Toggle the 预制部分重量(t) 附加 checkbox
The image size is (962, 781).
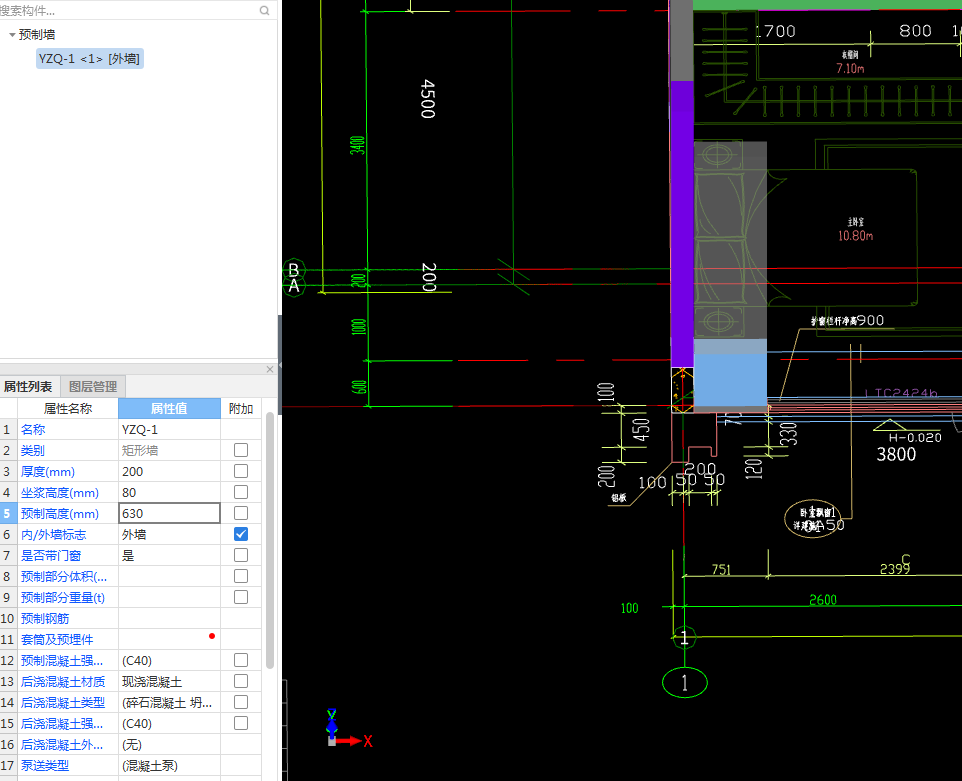(241, 597)
